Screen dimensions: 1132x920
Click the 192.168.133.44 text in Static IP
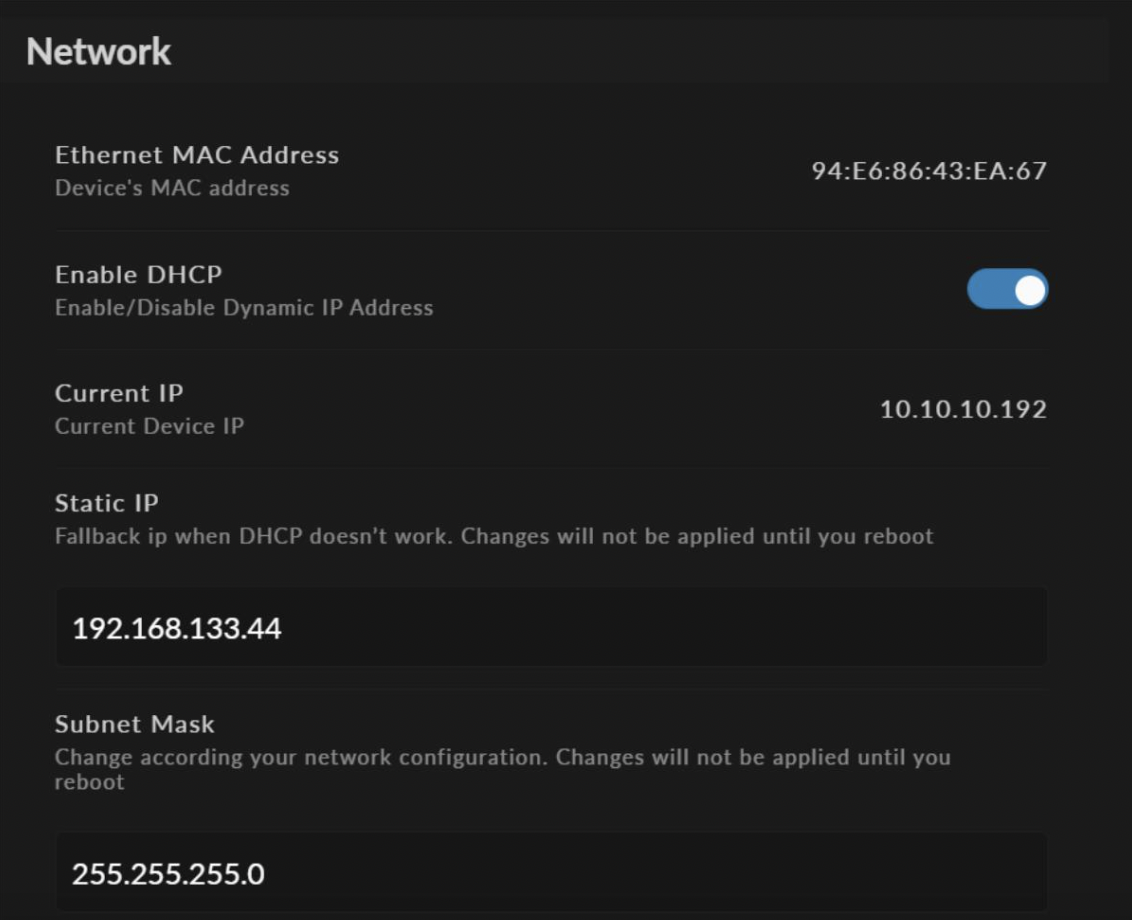click(x=176, y=628)
